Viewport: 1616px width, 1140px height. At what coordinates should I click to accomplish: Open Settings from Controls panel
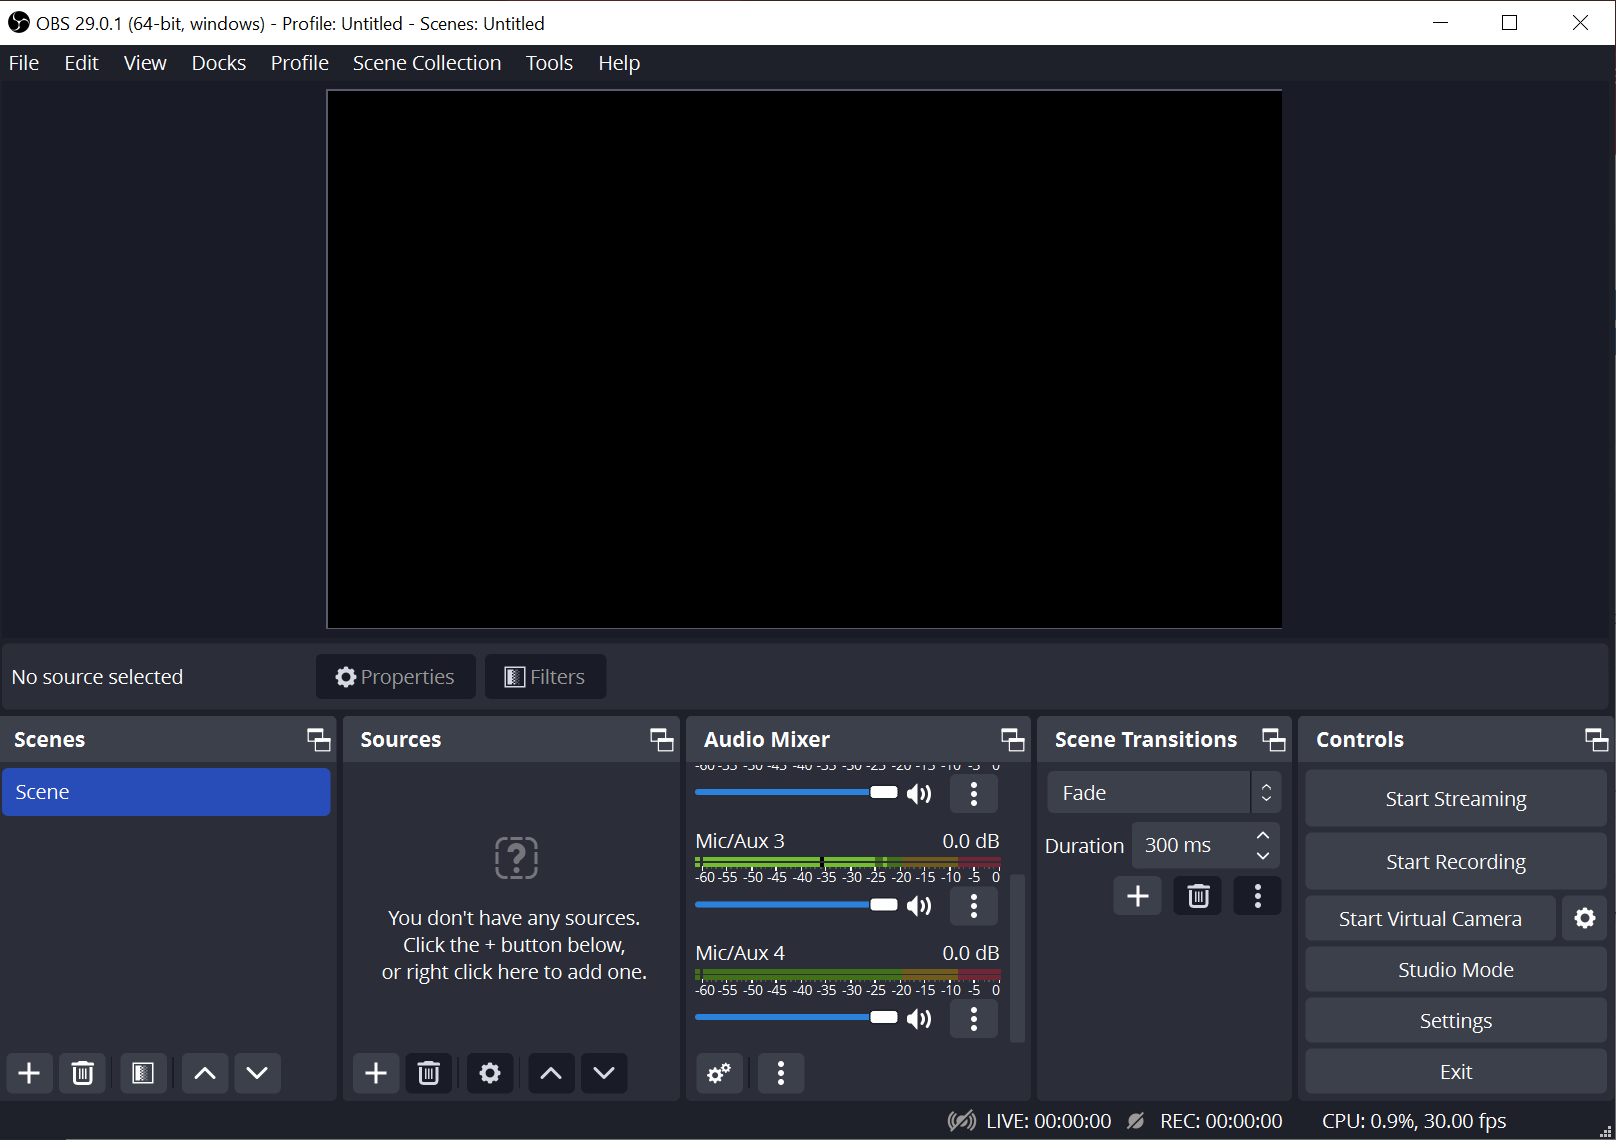tap(1456, 1021)
